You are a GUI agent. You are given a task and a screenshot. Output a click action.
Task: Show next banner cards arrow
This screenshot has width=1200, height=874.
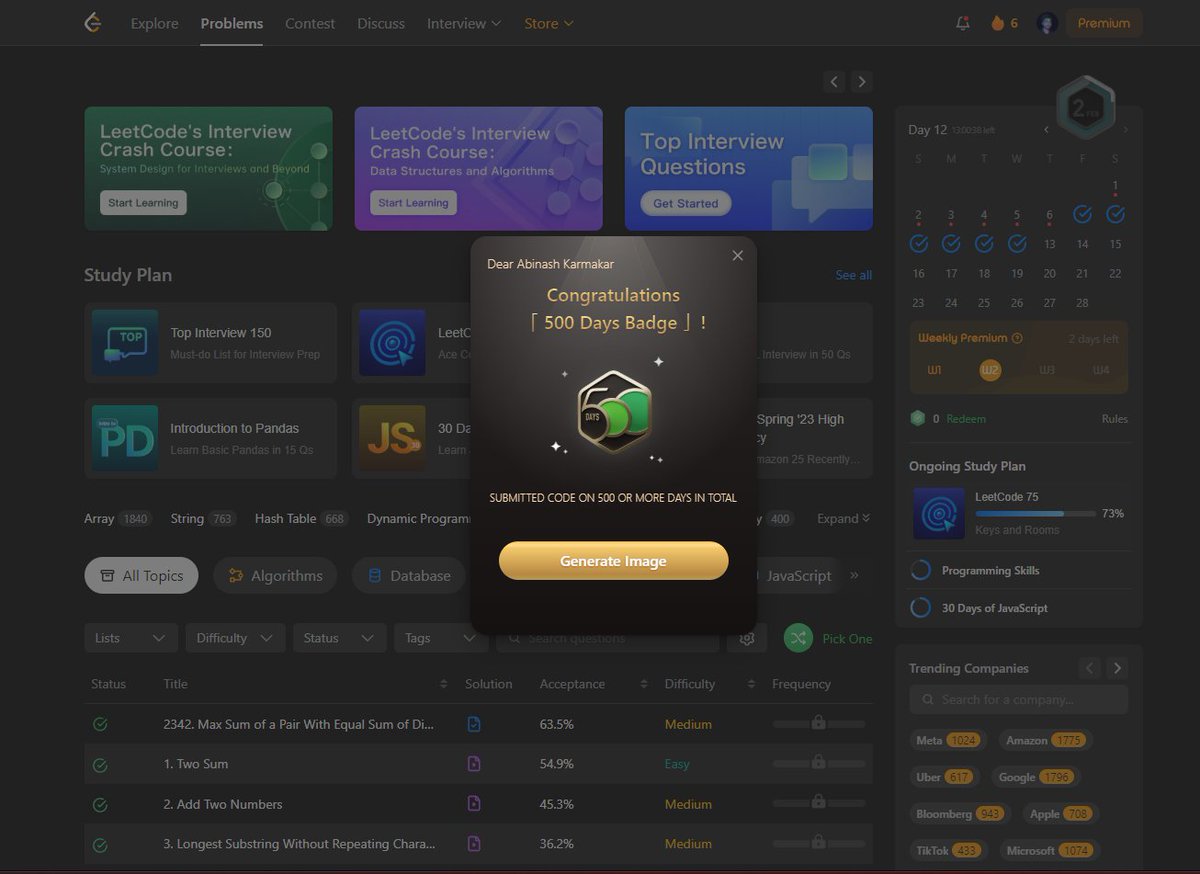(862, 82)
